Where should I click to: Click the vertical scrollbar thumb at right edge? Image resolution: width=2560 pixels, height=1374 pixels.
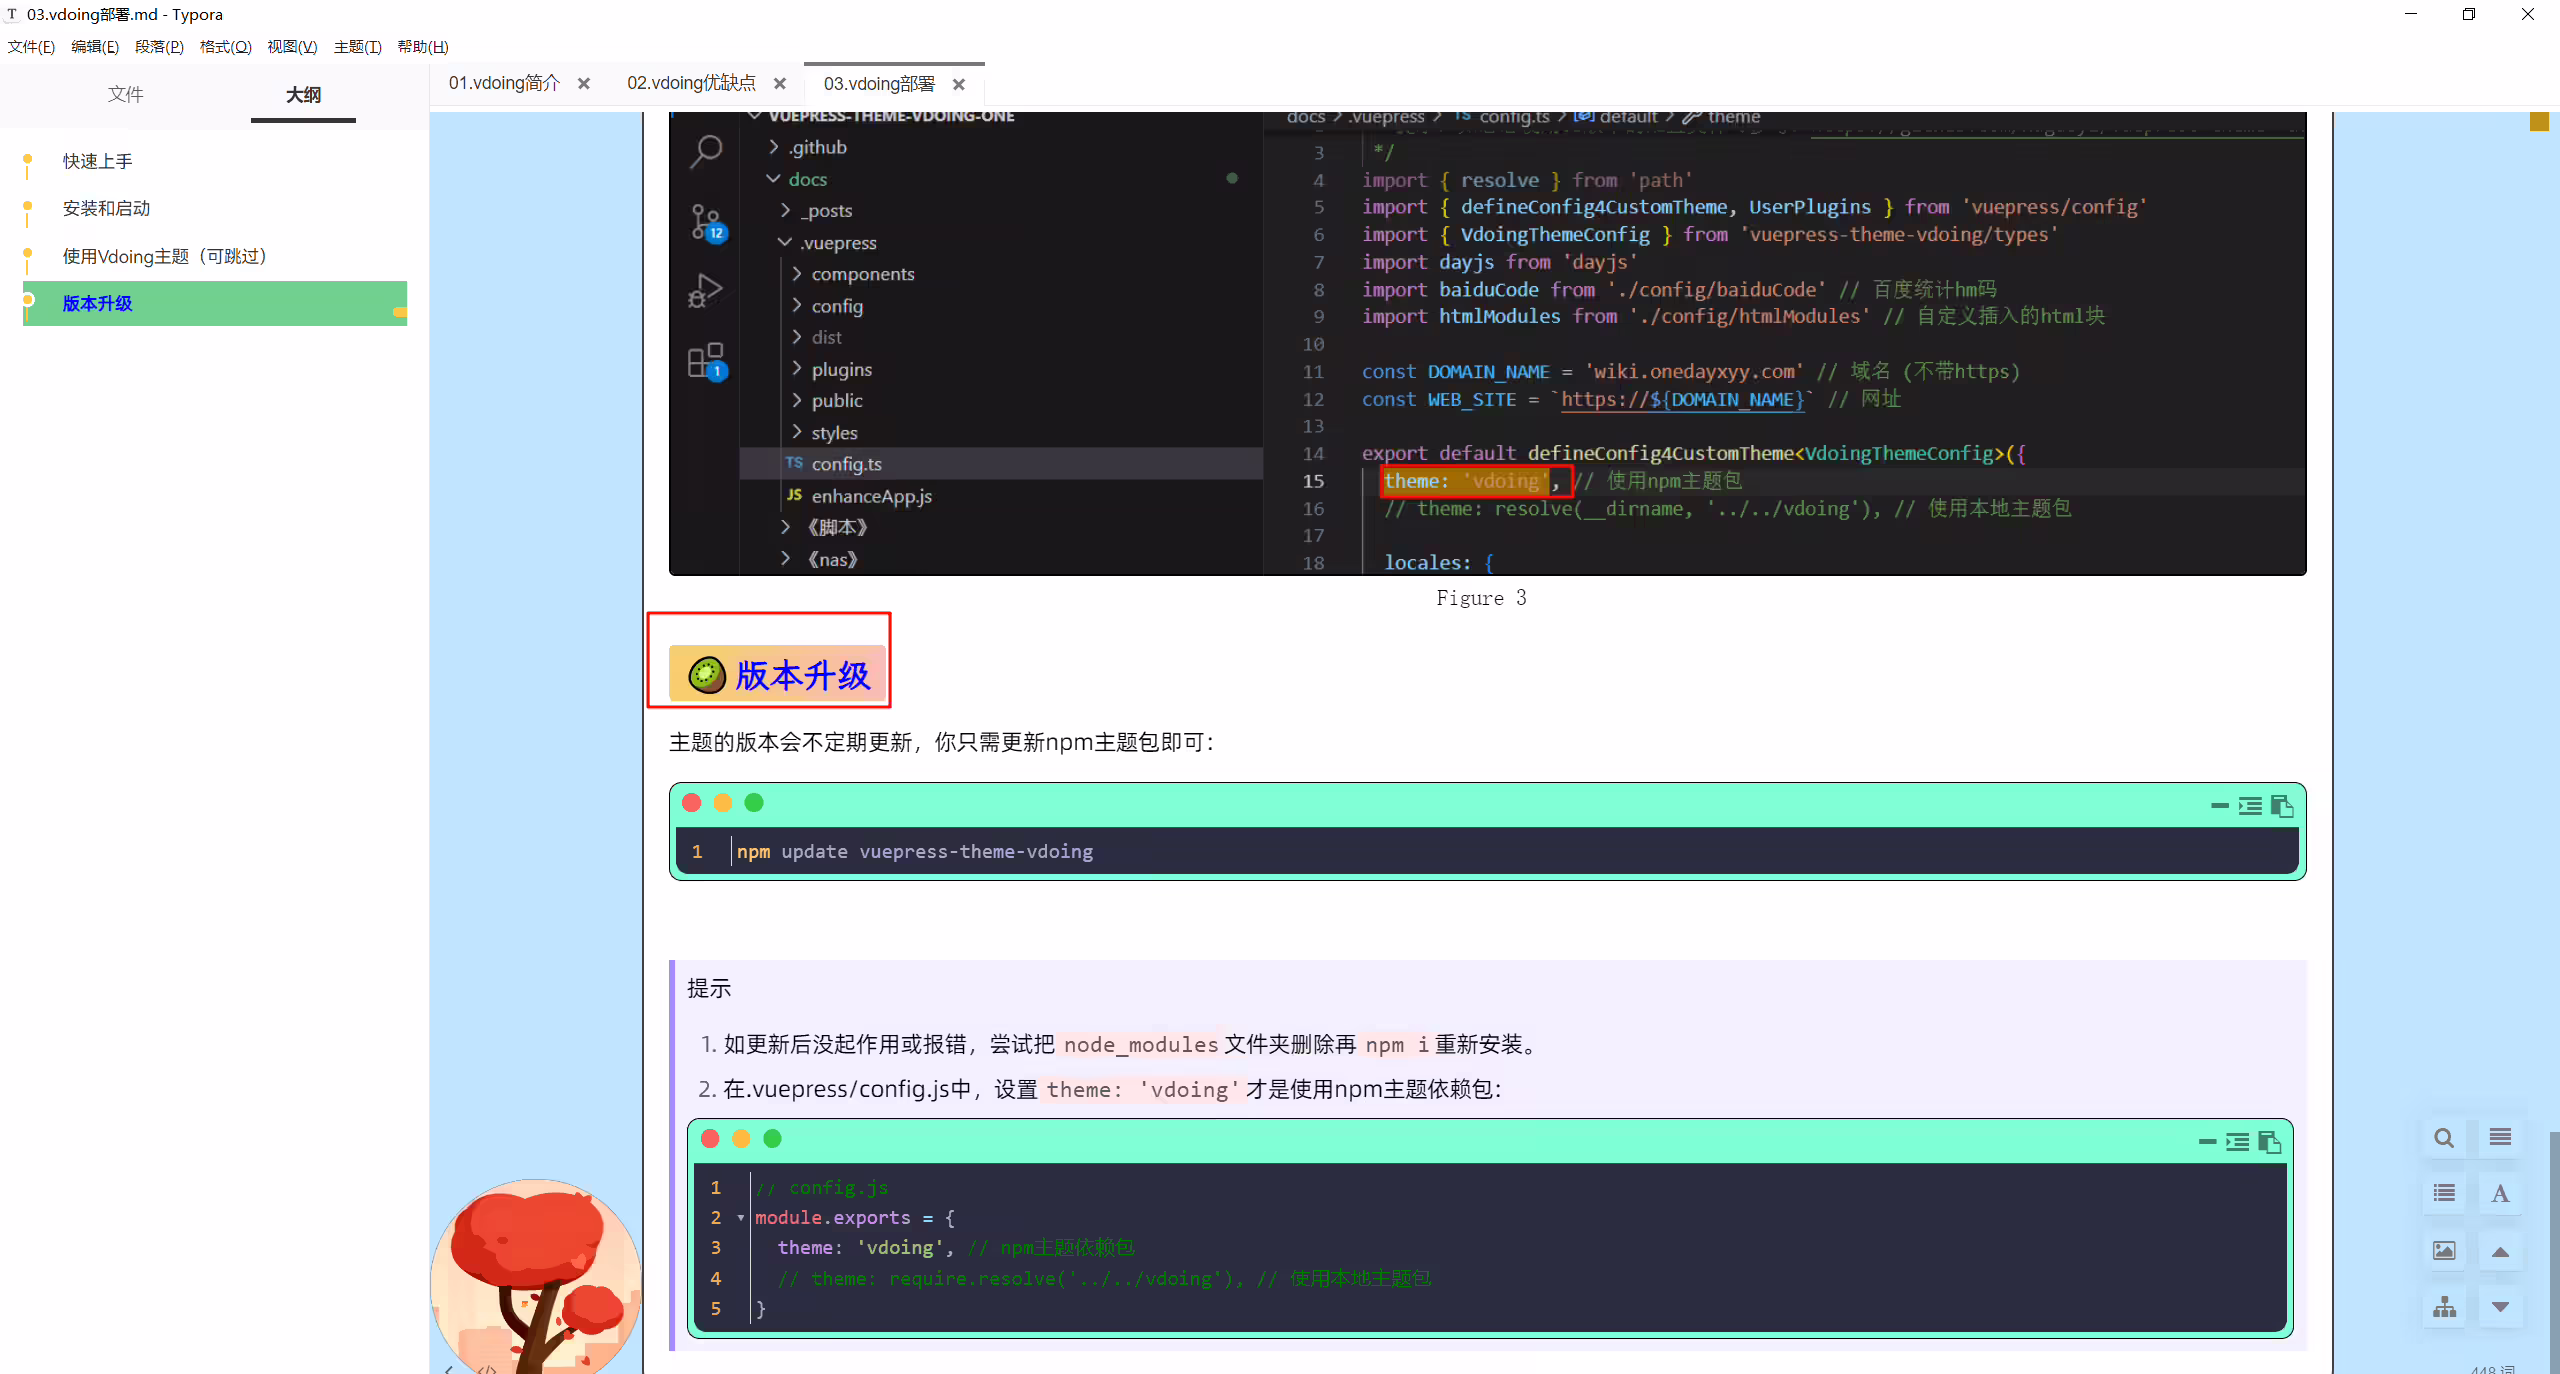pos(2553,1250)
